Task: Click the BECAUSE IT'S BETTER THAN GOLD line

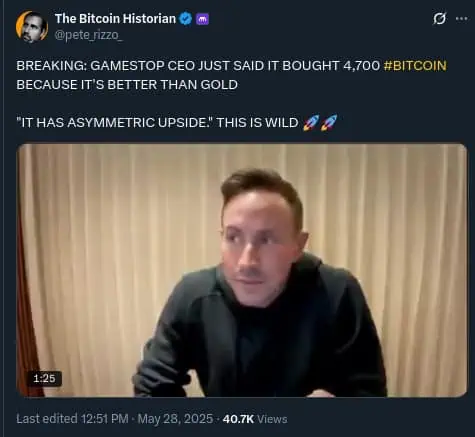Action: click(x=127, y=85)
